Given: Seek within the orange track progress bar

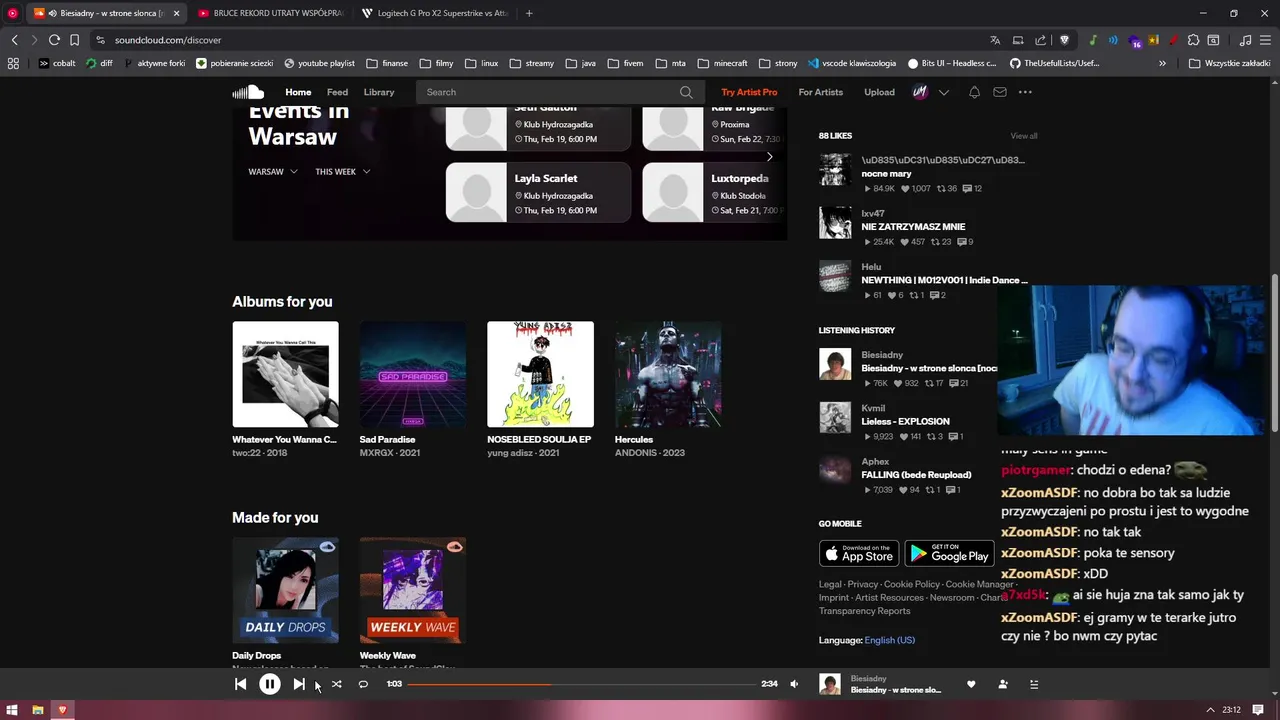Looking at the screenshot, I should click(581, 684).
